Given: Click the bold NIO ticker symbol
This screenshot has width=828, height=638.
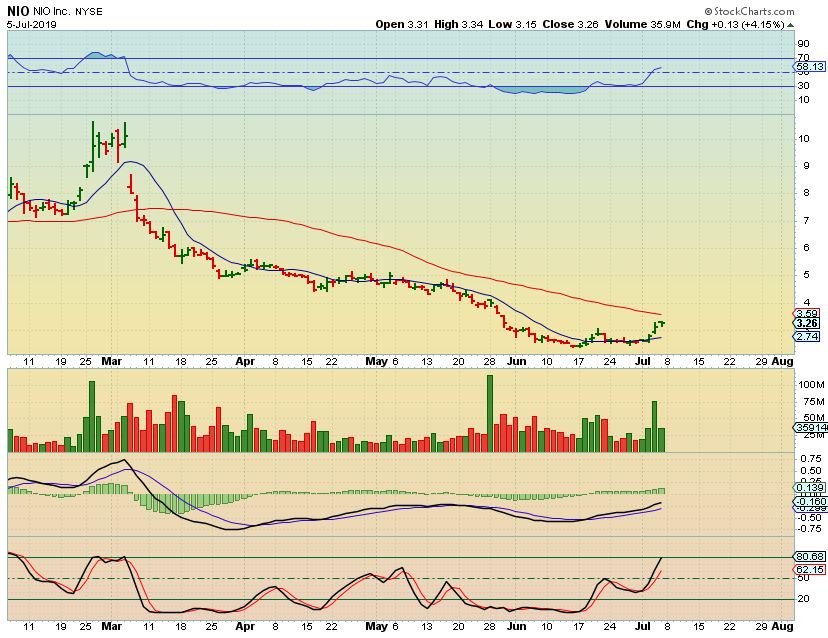Looking at the screenshot, I should point(18,11).
